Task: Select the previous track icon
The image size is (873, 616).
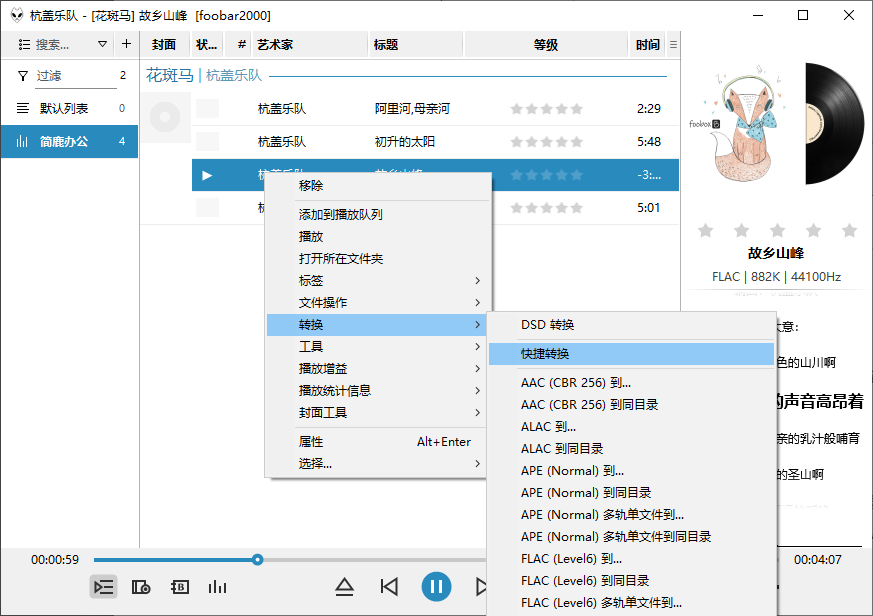Action: point(391,588)
